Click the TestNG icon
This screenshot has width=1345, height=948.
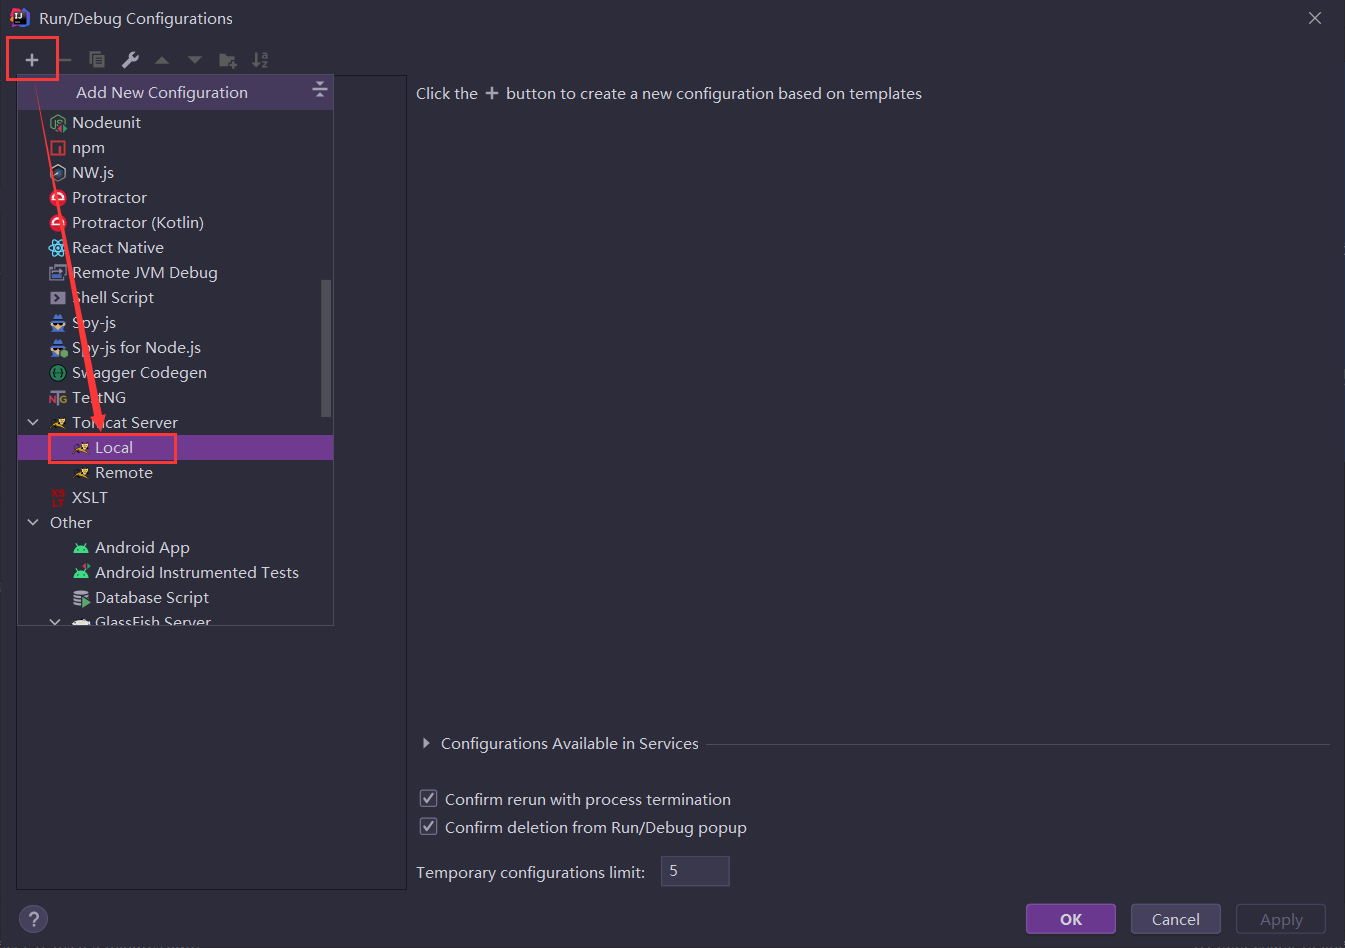[x=58, y=398]
